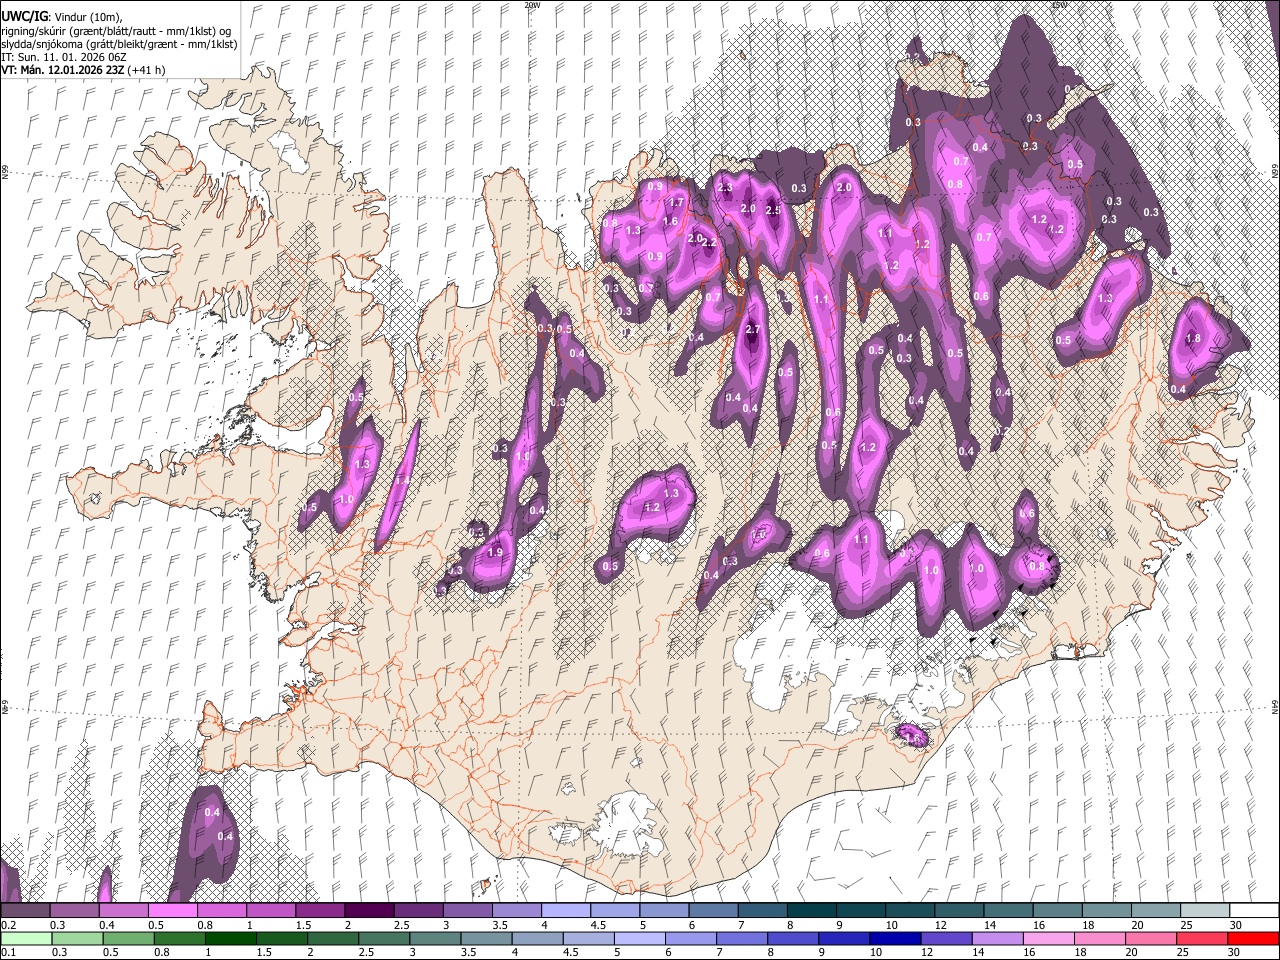Click the 1.7 precipitation value on the map

click(x=676, y=203)
